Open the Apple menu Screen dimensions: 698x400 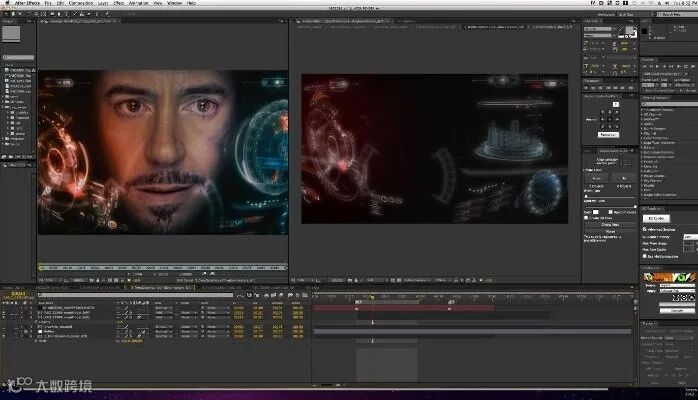coord(7,3)
